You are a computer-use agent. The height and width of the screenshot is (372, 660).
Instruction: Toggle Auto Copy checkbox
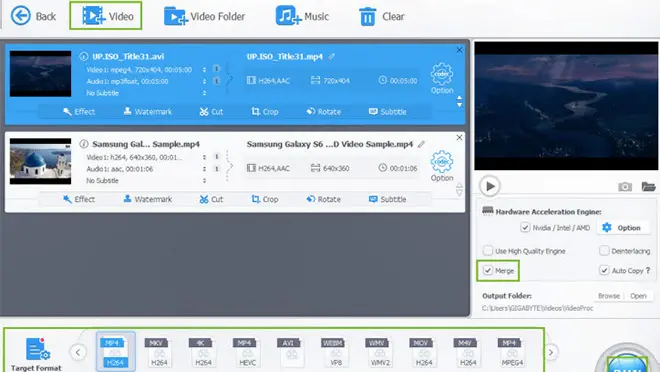coord(604,270)
